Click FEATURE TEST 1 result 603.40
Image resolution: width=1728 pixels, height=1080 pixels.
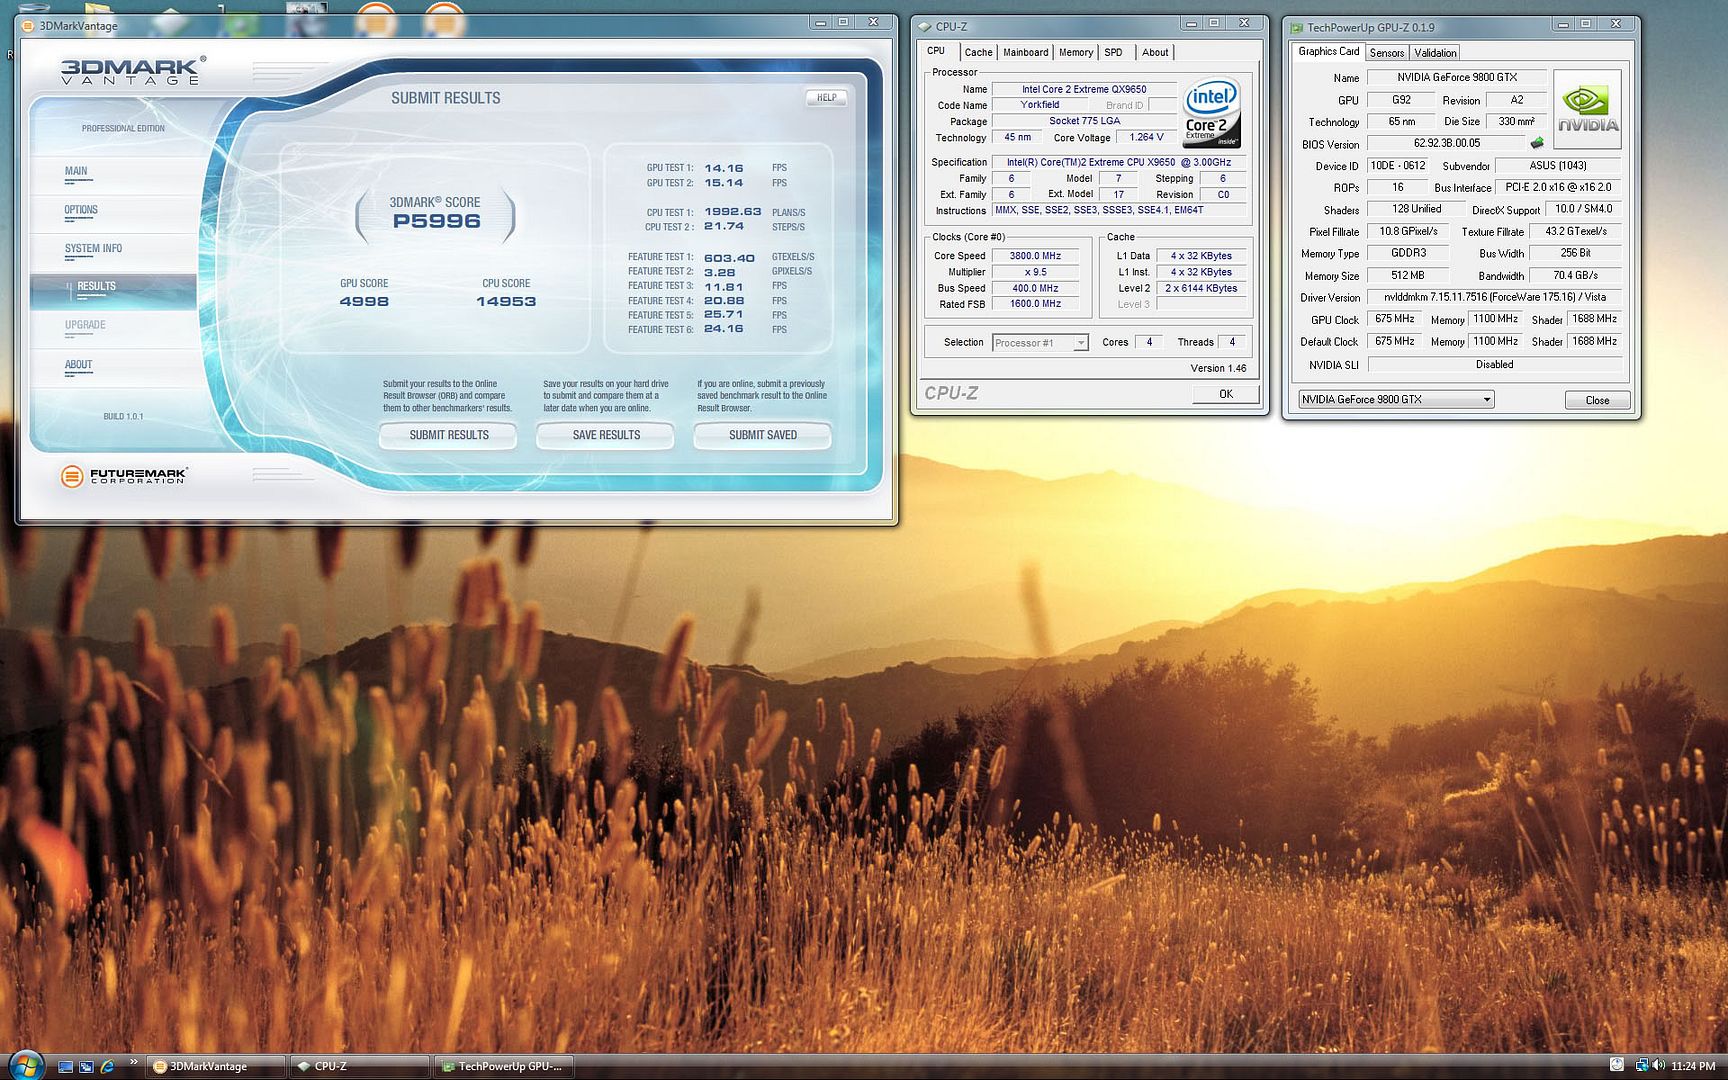click(x=729, y=257)
